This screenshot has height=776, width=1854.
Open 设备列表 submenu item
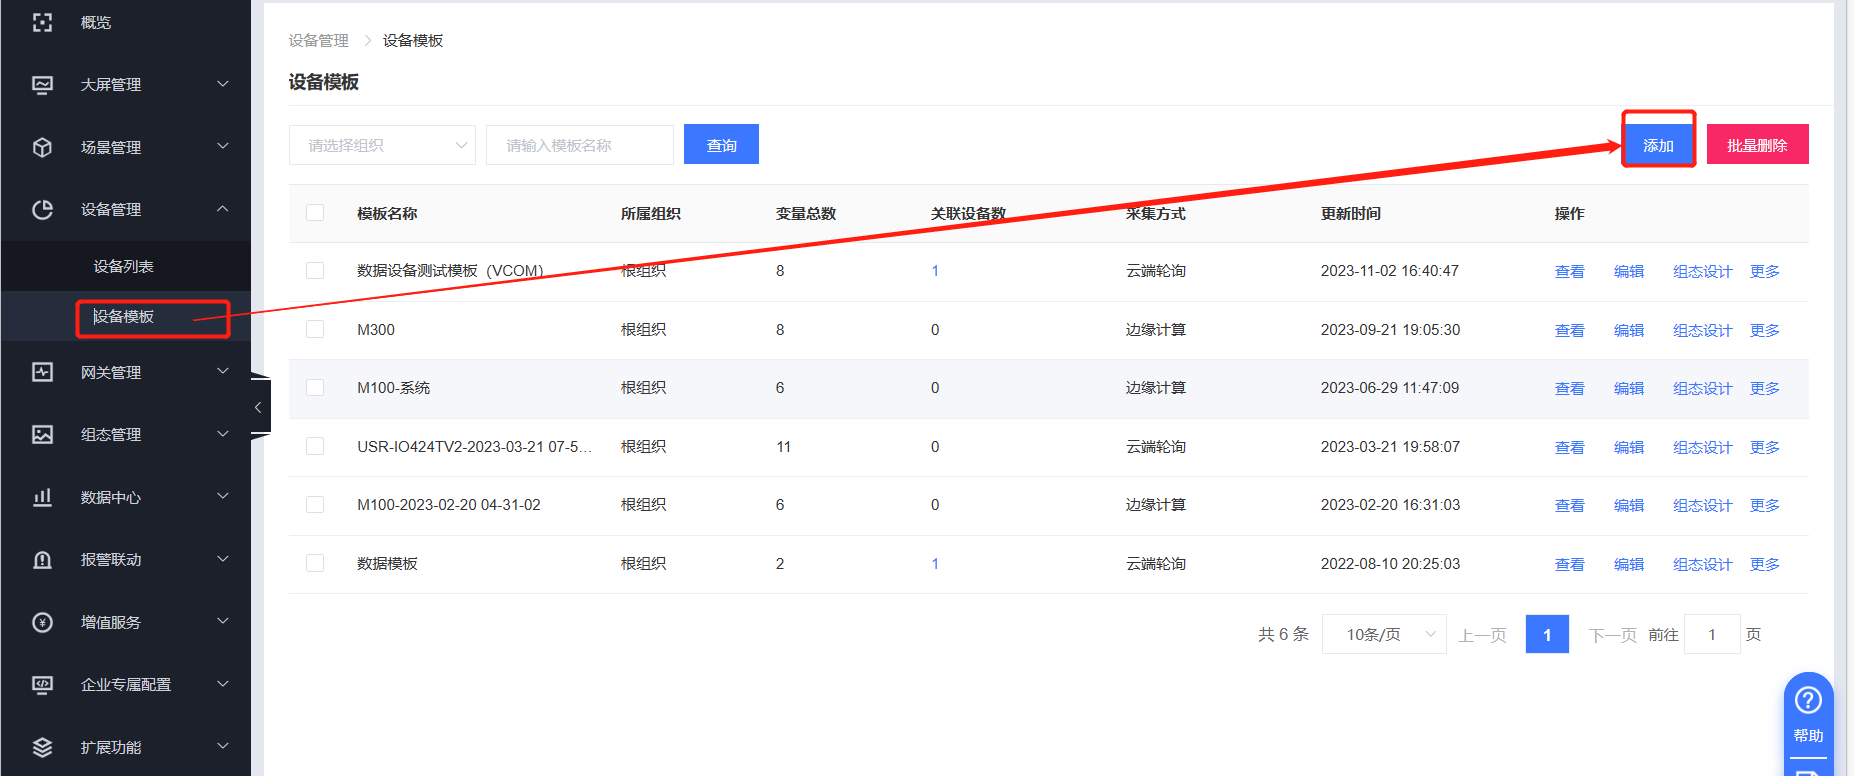click(x=124, y=267)
